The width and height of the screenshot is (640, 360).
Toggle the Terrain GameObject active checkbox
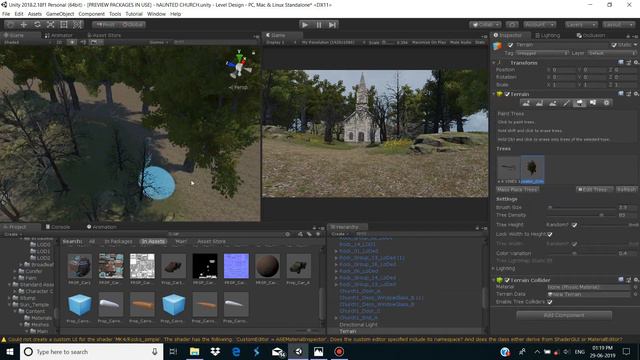click(510, 45)
